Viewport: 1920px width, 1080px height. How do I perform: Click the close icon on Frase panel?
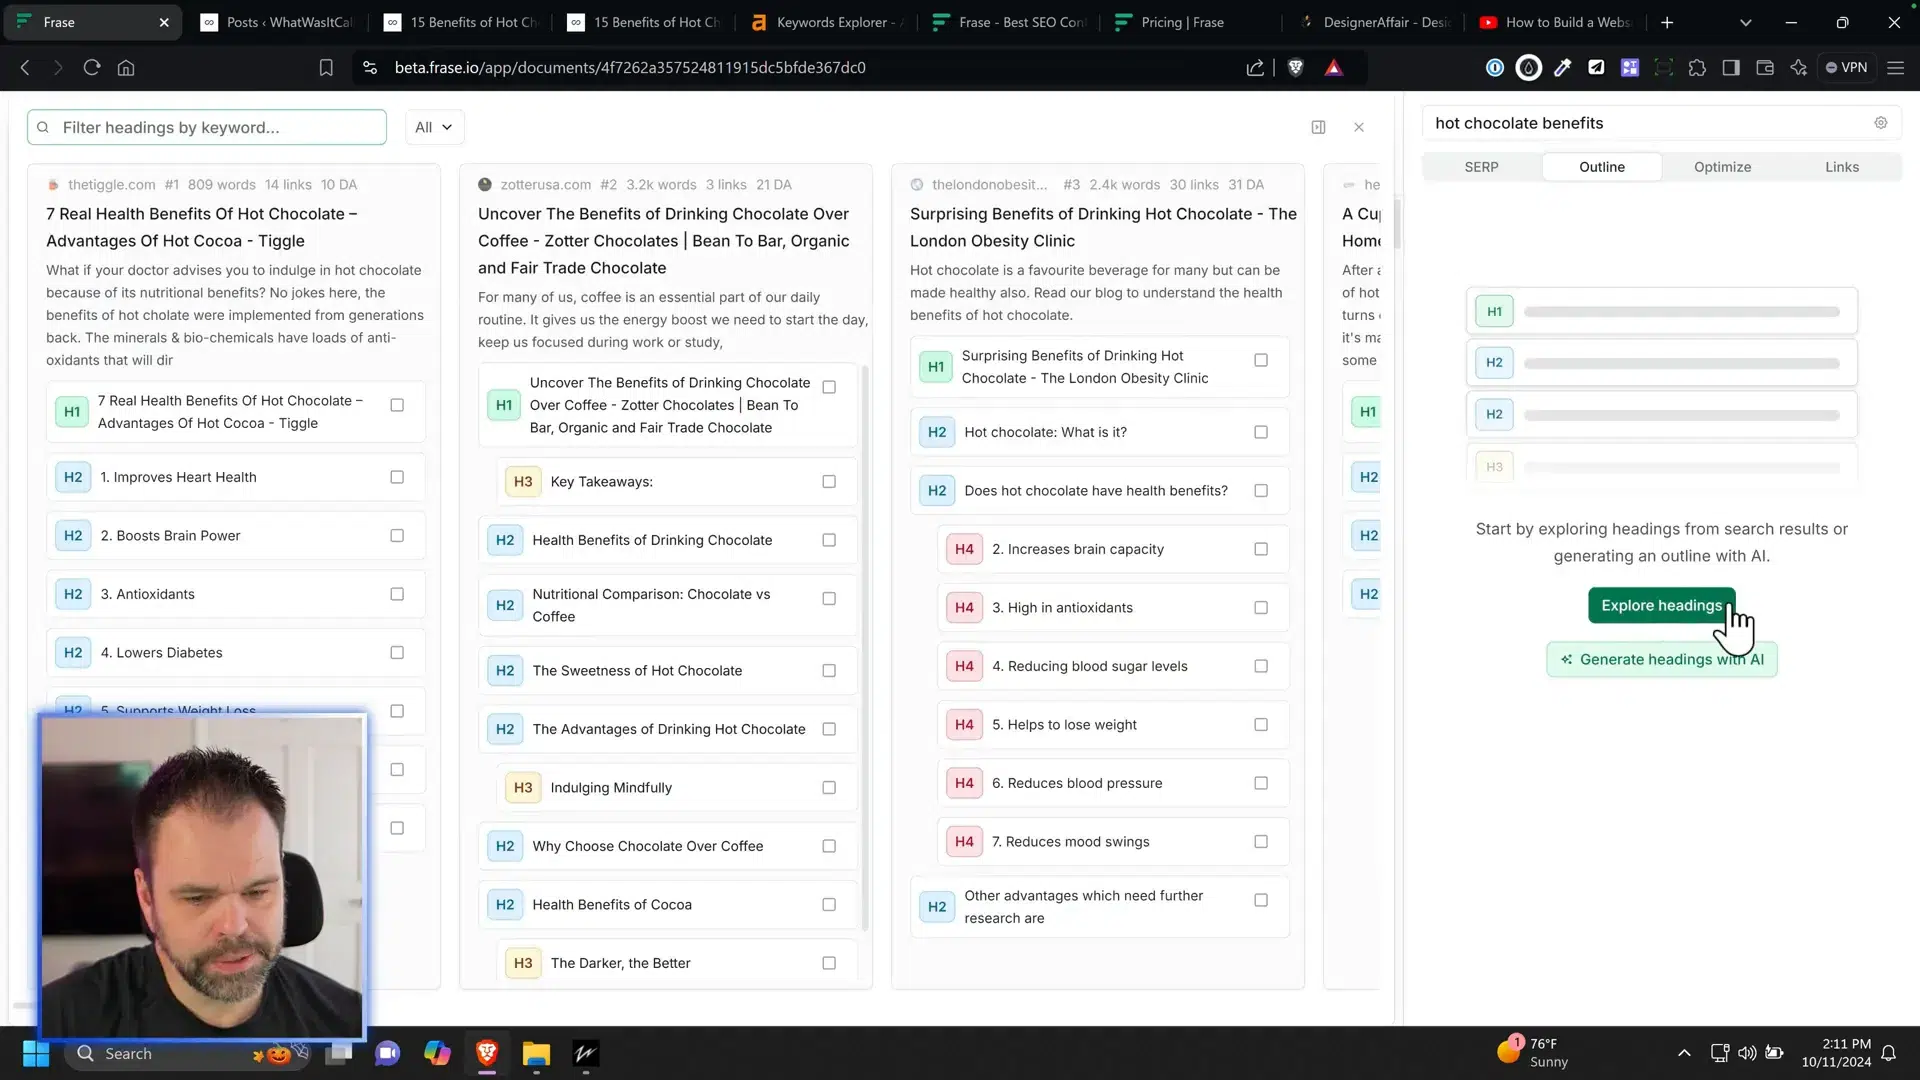coord(1358,127)
